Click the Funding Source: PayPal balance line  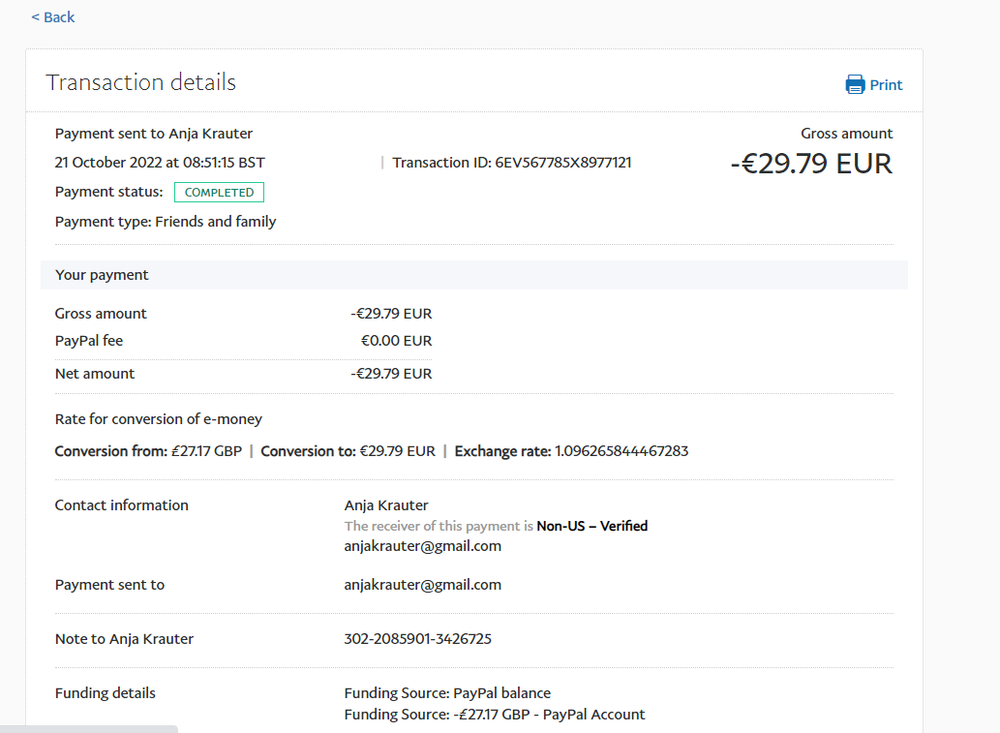coord(447,693)
